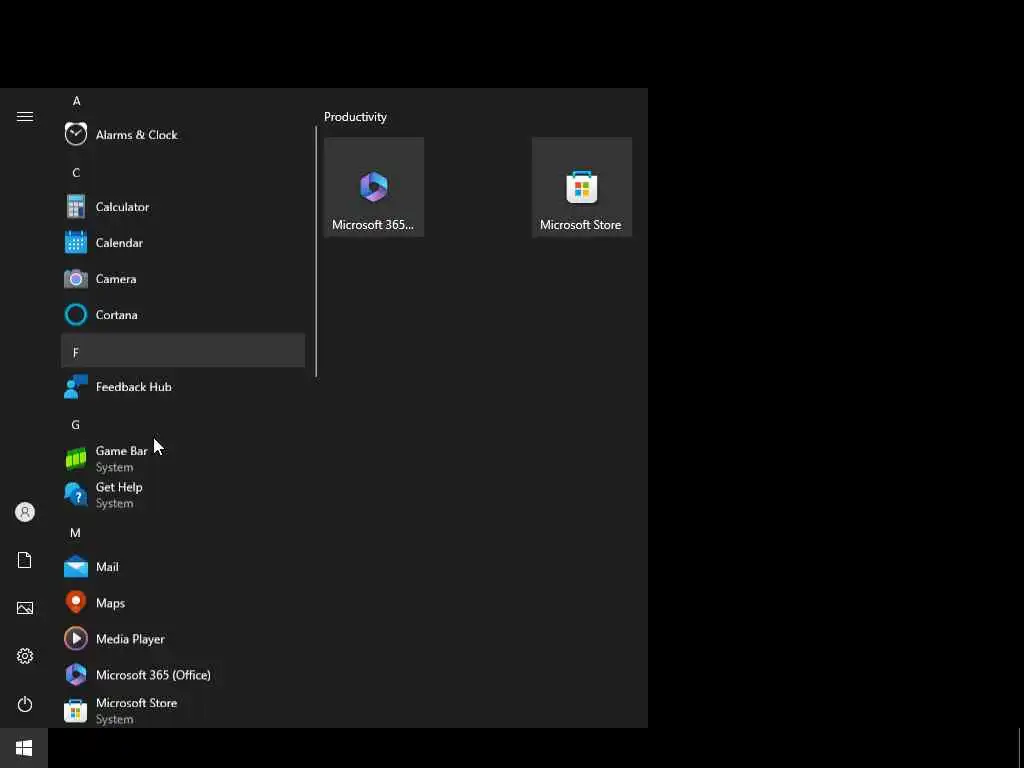Open Microsoft 365 (Office) list icon
Image resolution: width=1024 pixels, height=768 pixels.
[x=76, y=675]
